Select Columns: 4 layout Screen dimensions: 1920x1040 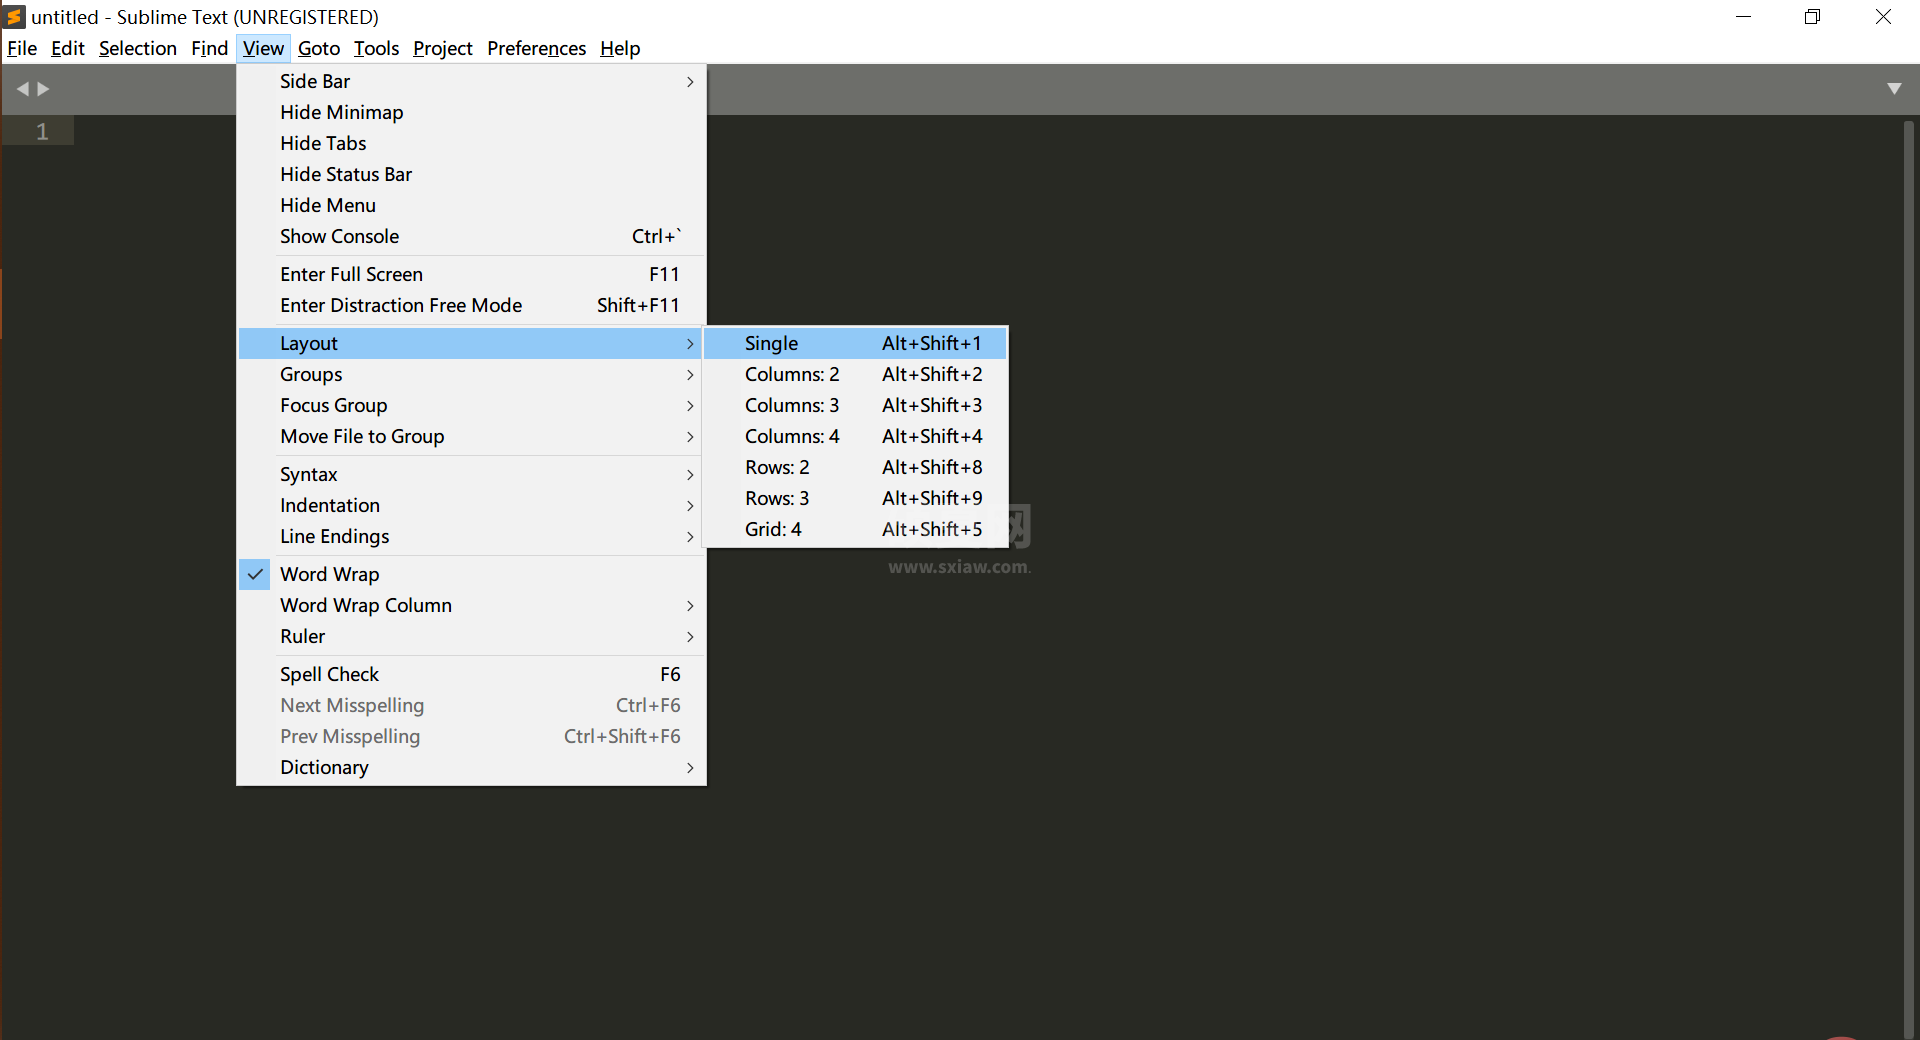point(855,436)
